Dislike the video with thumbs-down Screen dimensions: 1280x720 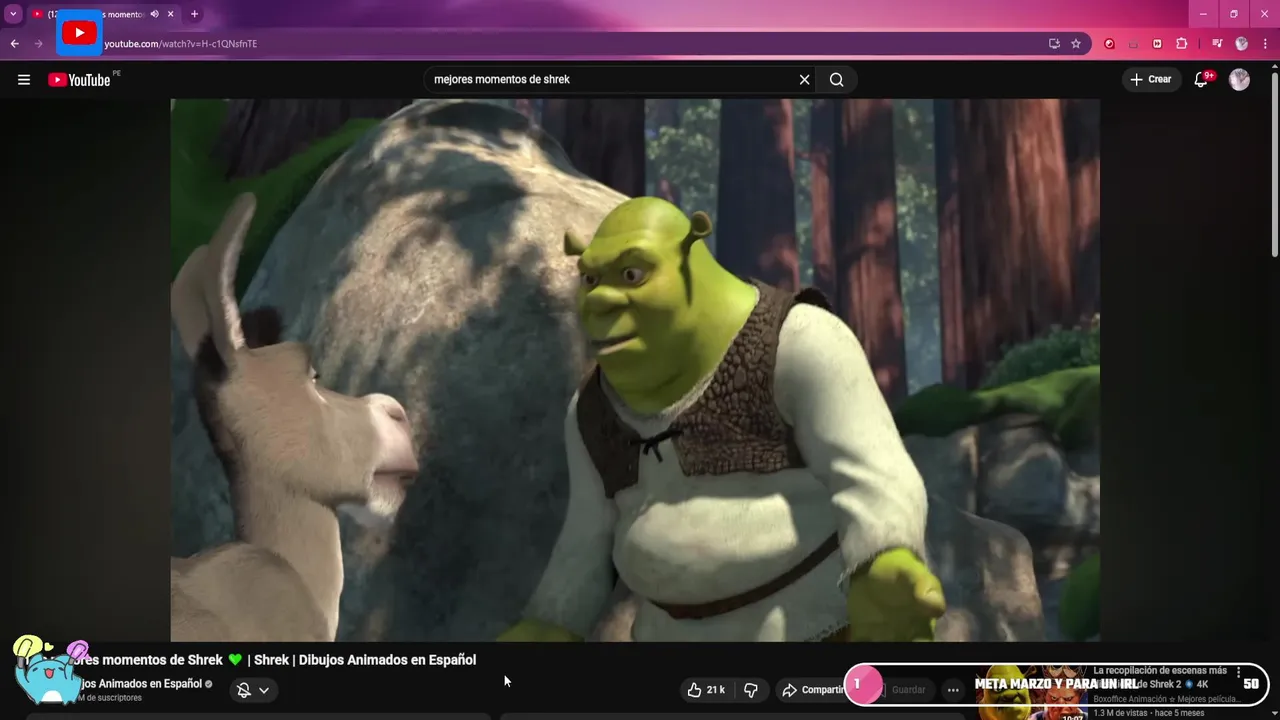coord(751,690)
